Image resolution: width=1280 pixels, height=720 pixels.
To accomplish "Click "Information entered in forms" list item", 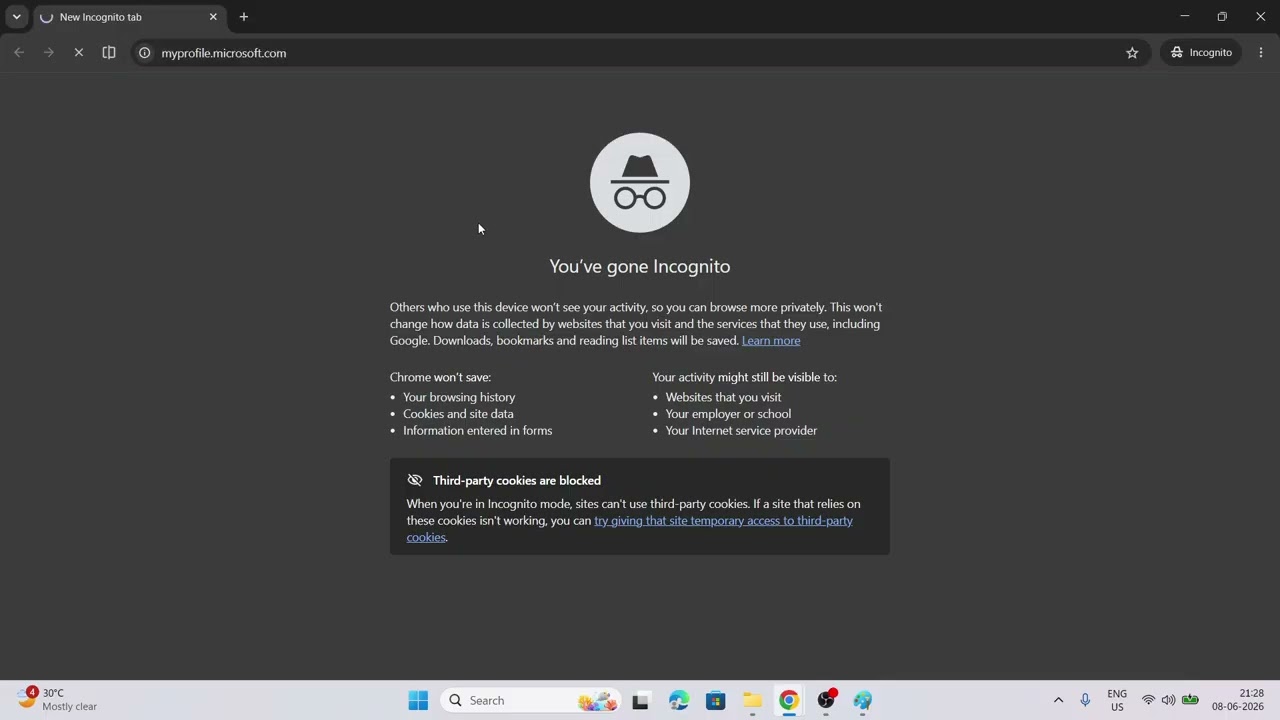I will click(477, 431).
